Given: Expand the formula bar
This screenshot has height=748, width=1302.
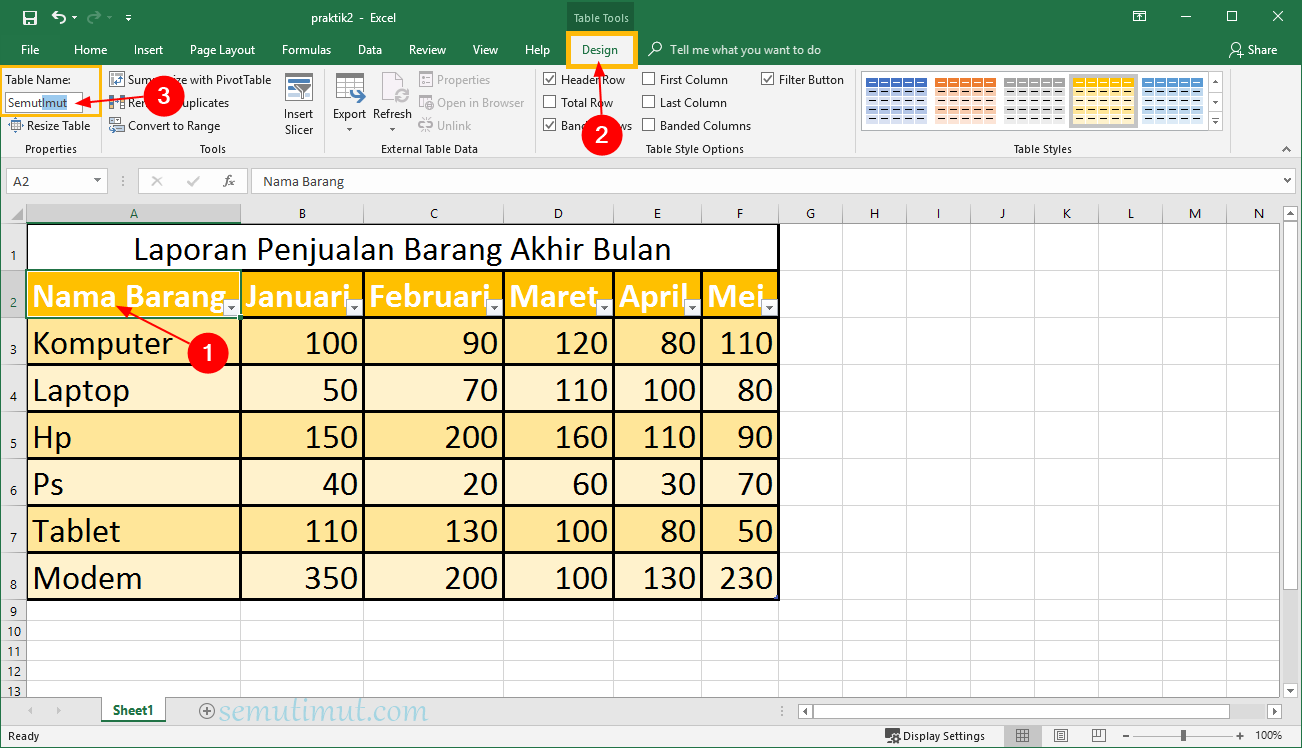Looking at the screenshot, I should pyautogui.click(x=1287, y=181).
